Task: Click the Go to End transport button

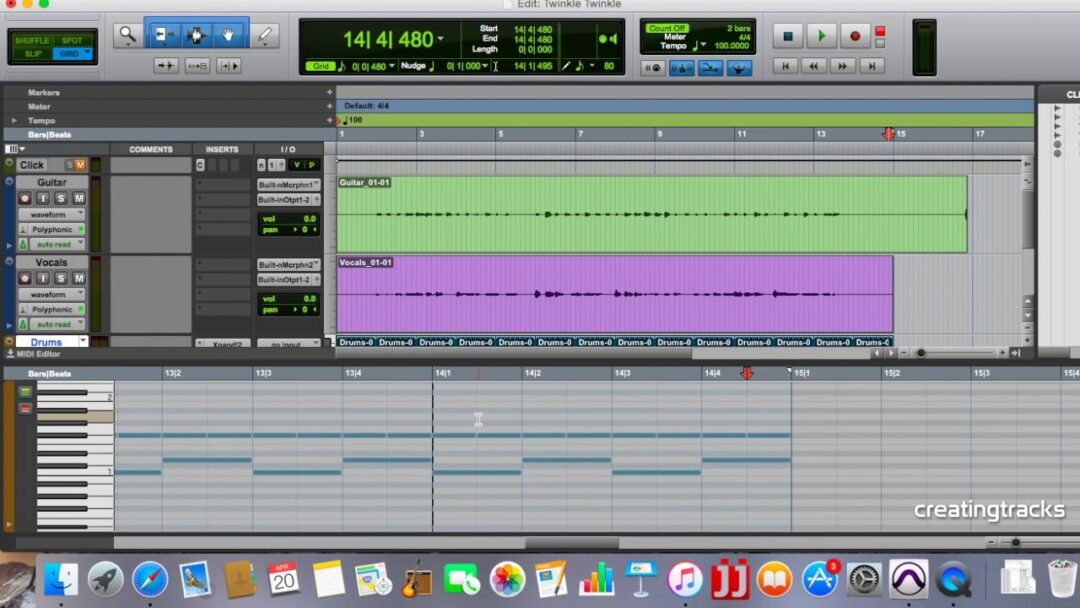Action: click(x=871, y=66)
